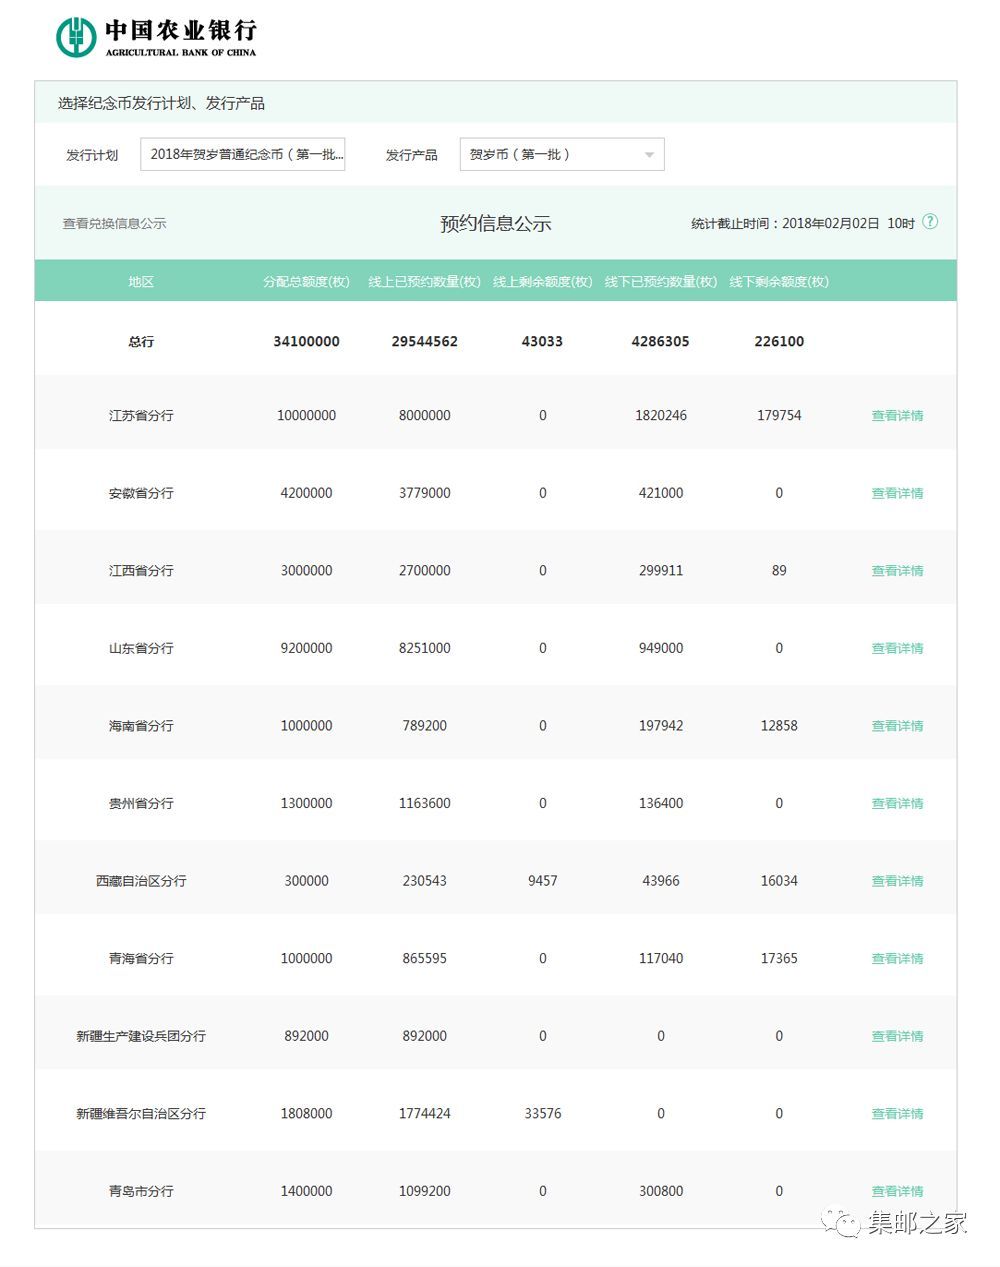Open 查看兑换信息公示 link
Image resolution: width=1000 pixels, height=1267 pixels.
pyautogui.click(x=114, y=223)
